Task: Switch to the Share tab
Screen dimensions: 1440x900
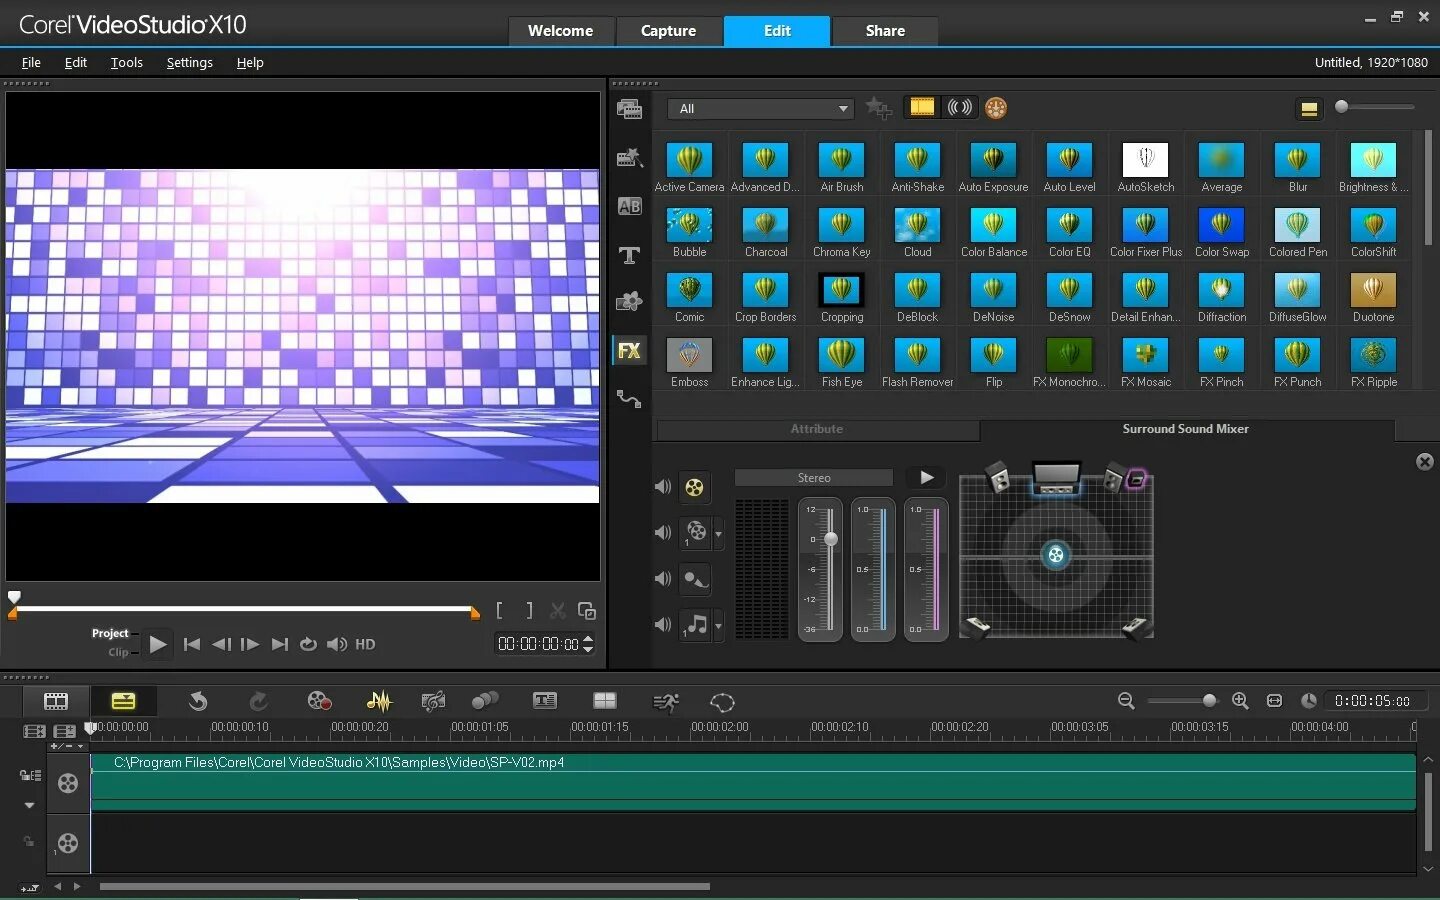Action: pyautogui.click(x=885, y=31)
